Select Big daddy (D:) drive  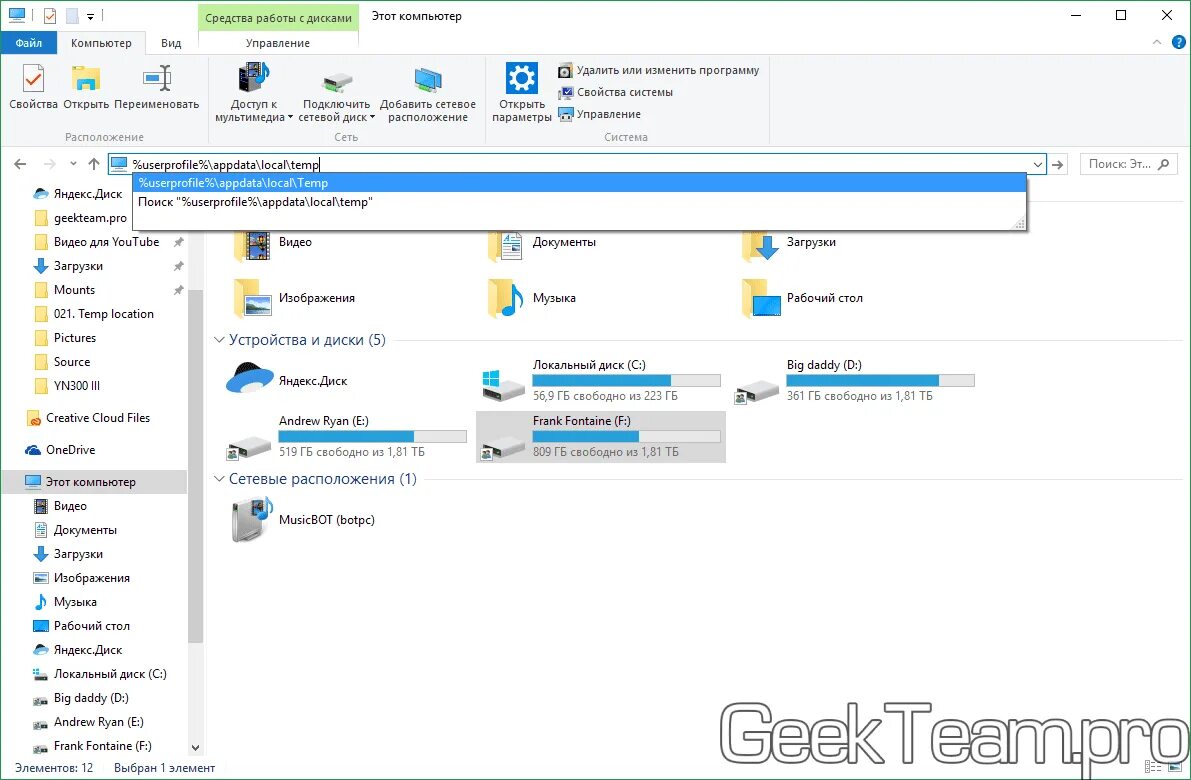[x=854, y=381]
